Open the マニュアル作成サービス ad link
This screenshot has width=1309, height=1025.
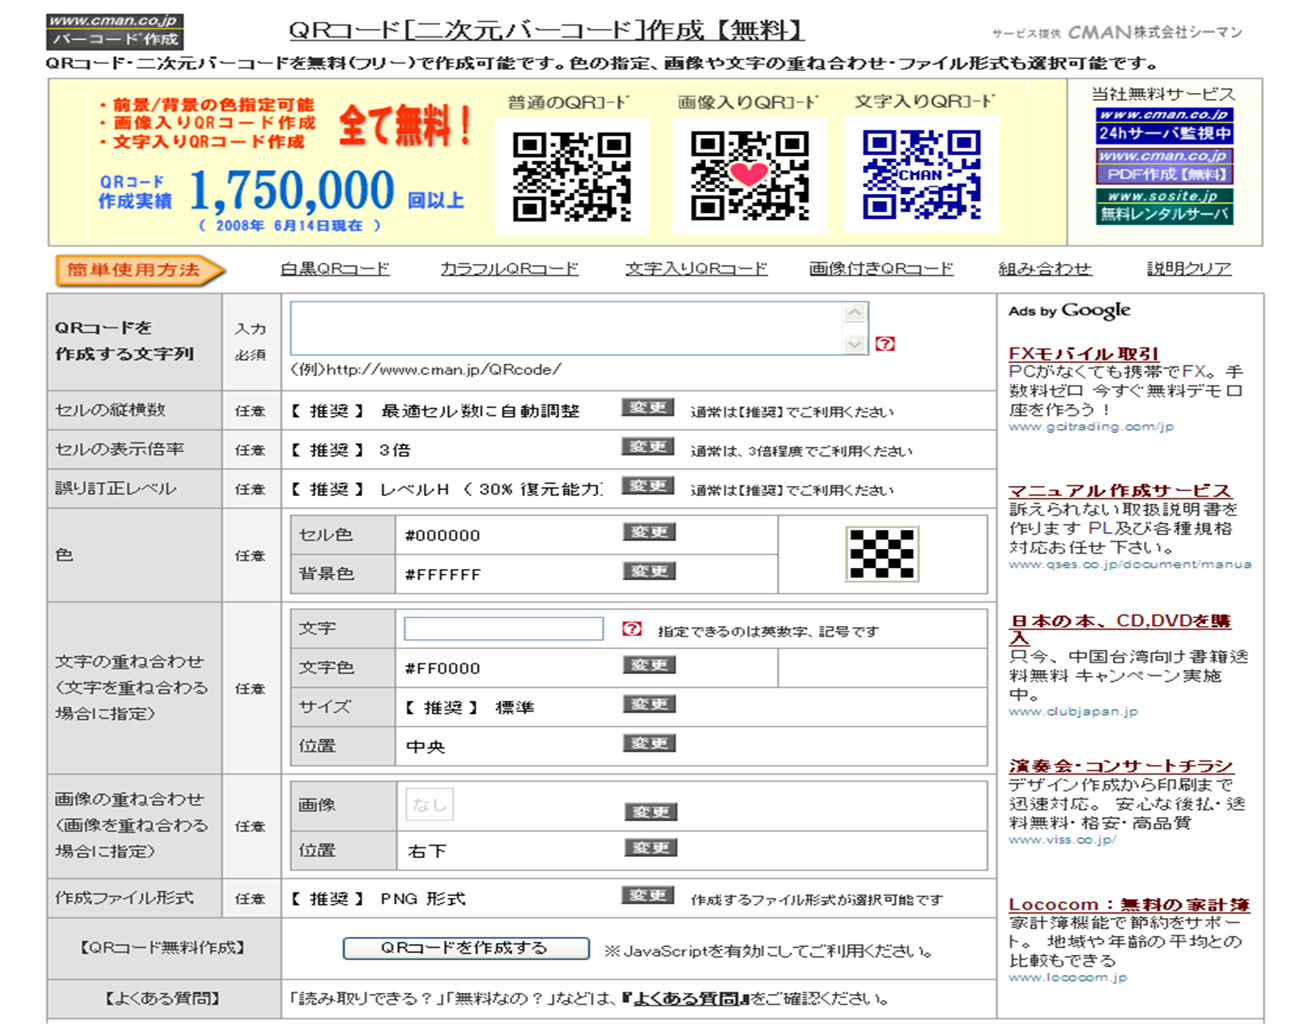point(1119,490)
